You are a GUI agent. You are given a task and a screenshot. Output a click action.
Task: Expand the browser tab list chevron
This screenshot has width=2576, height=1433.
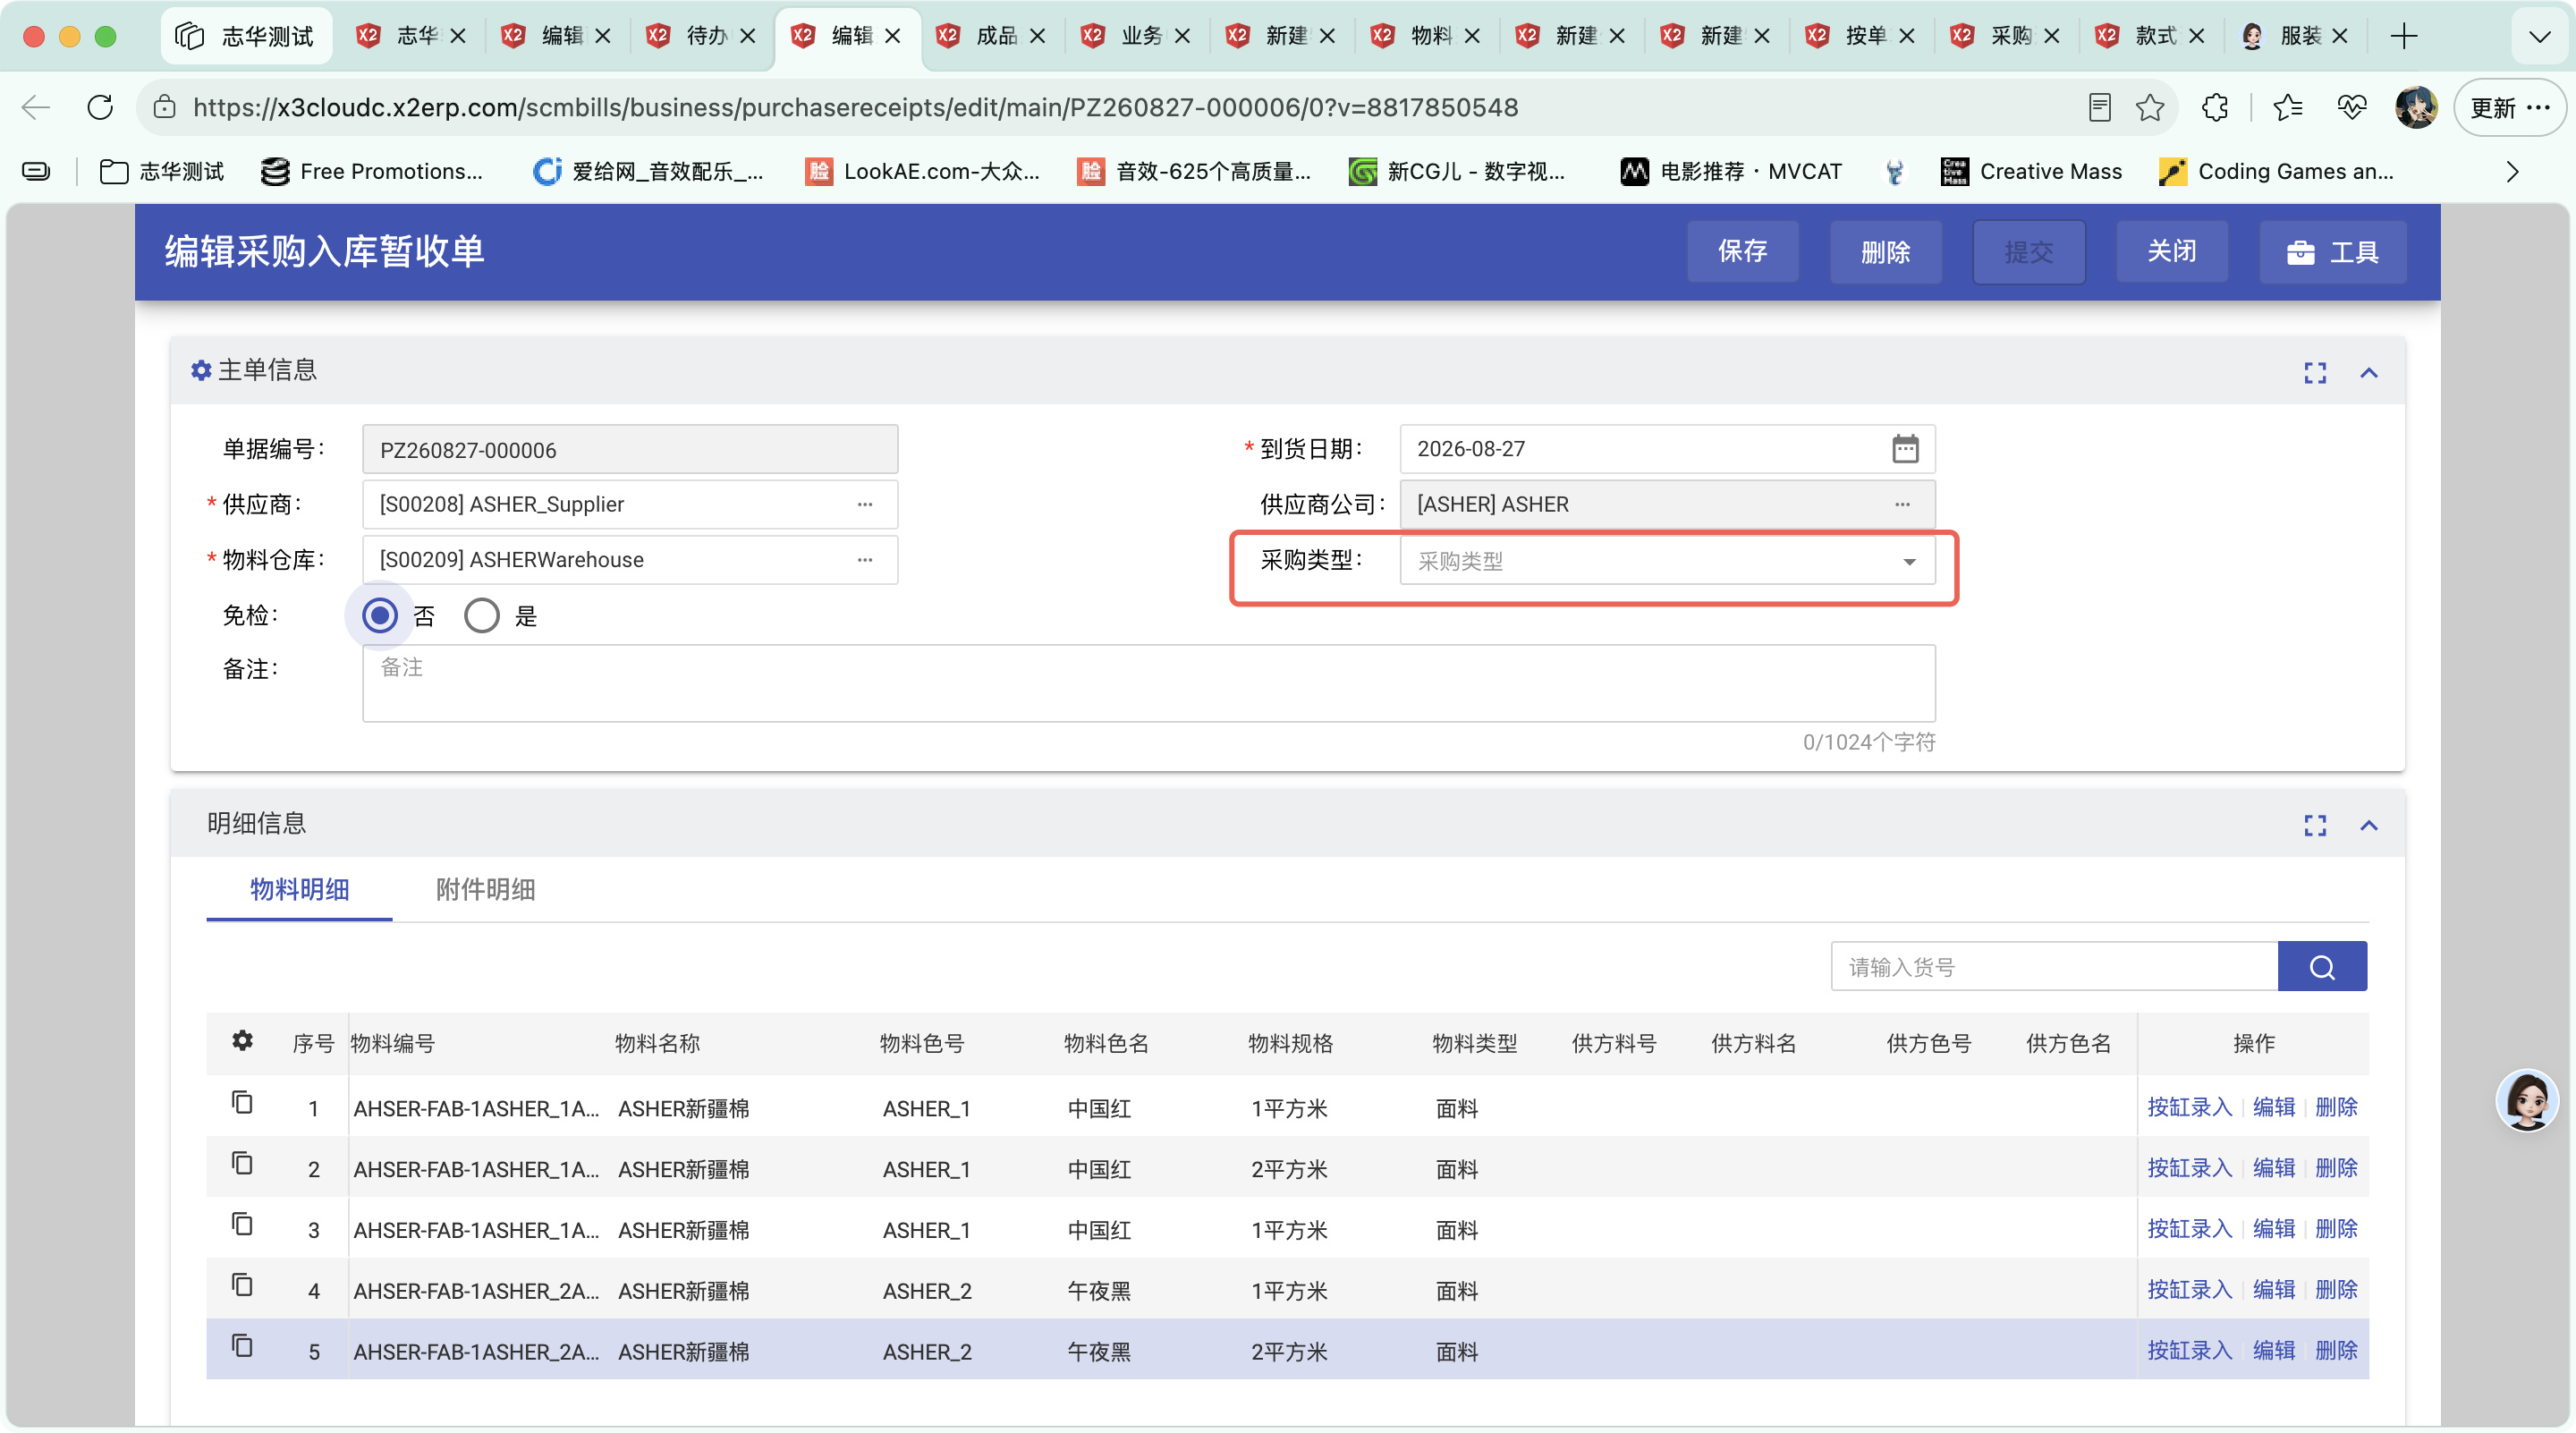tap(2539, 37)
